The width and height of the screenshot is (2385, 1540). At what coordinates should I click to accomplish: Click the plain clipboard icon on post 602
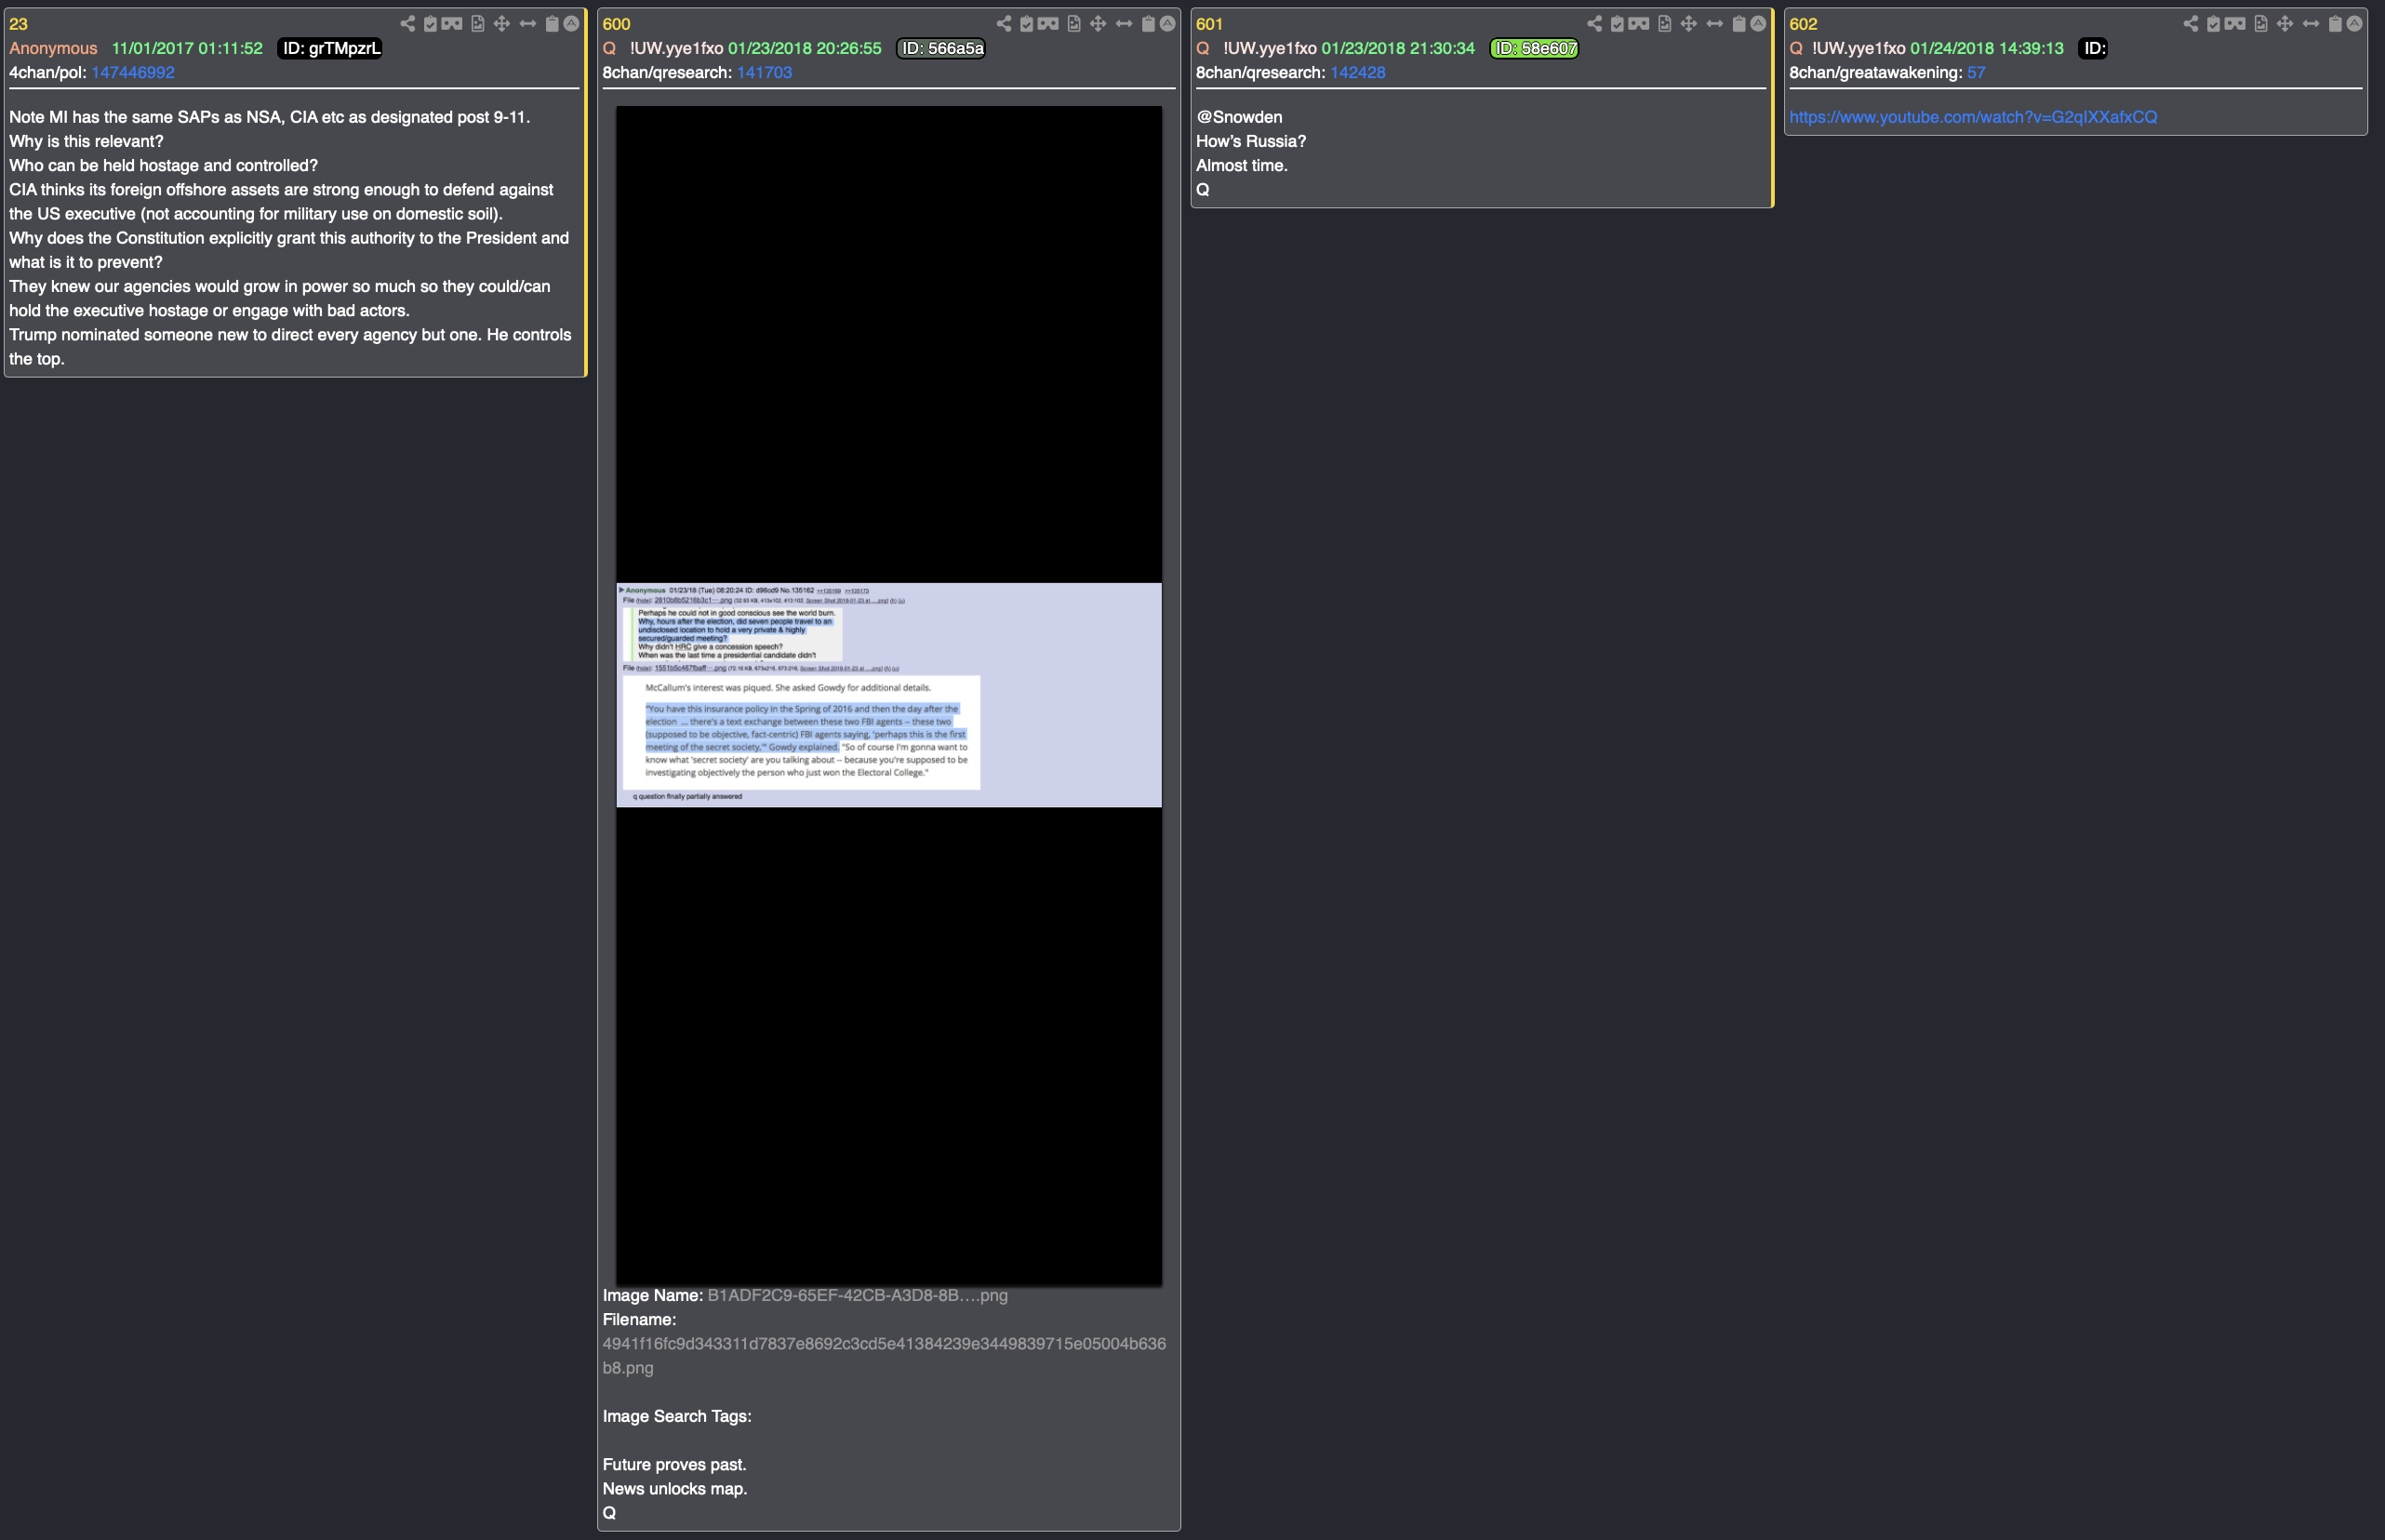(2335, 23)
